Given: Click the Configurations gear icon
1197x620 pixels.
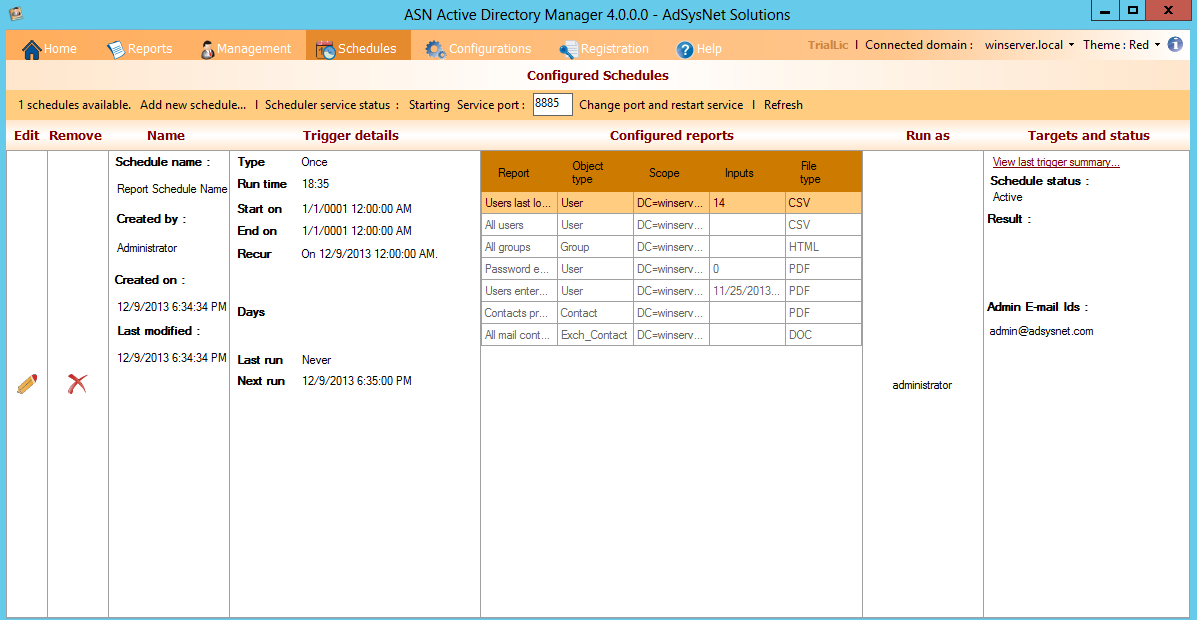Looking at the screenshot, I should 435,49.
